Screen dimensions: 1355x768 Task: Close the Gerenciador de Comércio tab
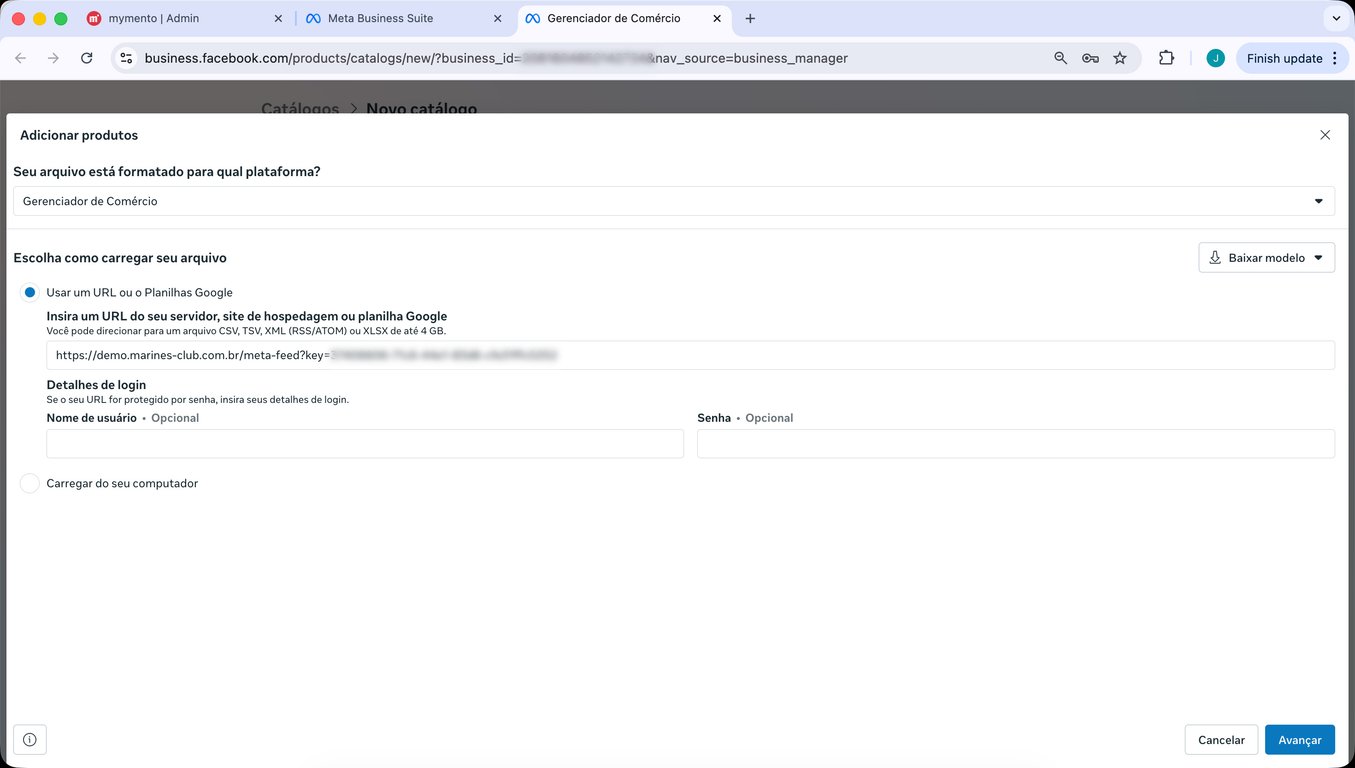(x=716, y=18)
